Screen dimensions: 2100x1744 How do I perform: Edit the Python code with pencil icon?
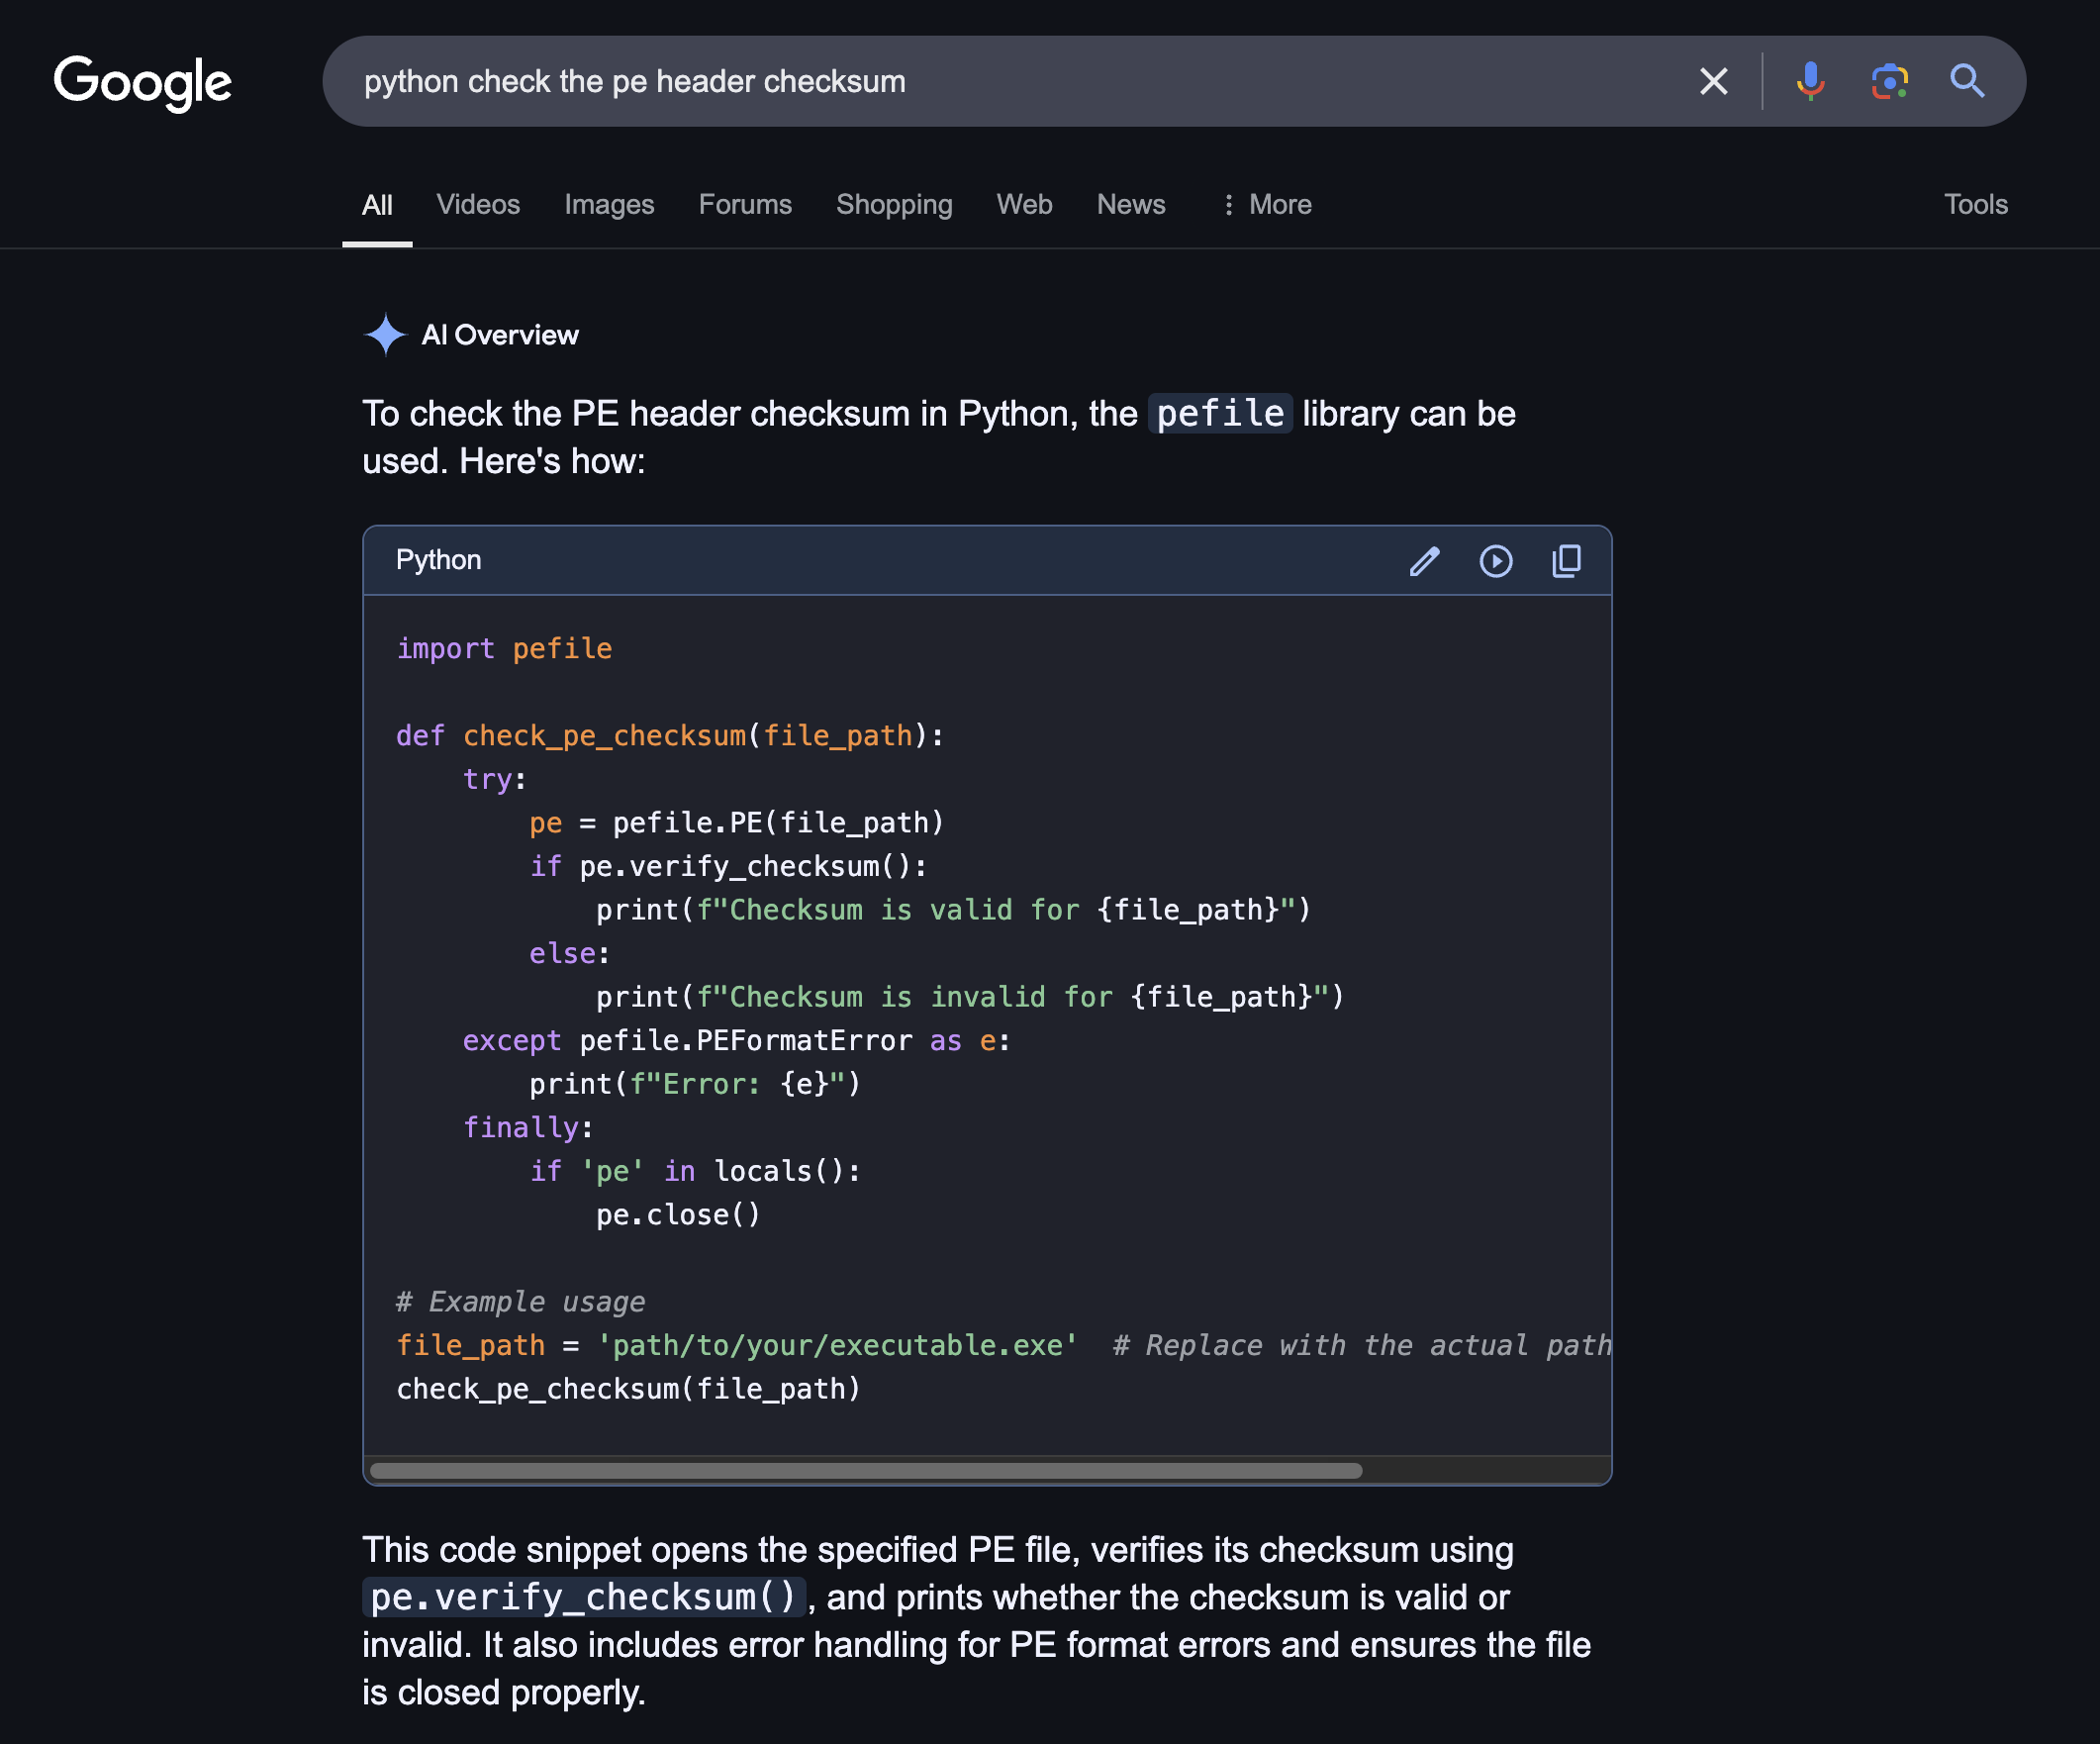click(1424, 561)
